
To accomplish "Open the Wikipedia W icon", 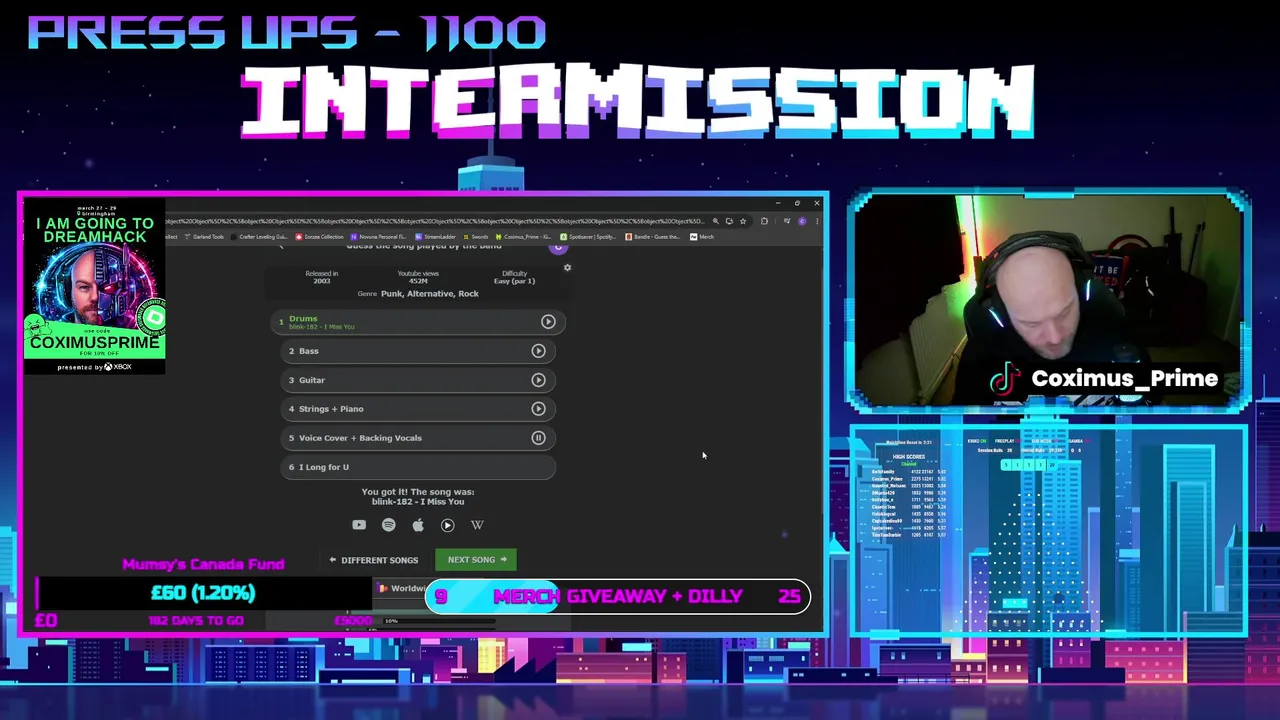I will tap(477, 525).
